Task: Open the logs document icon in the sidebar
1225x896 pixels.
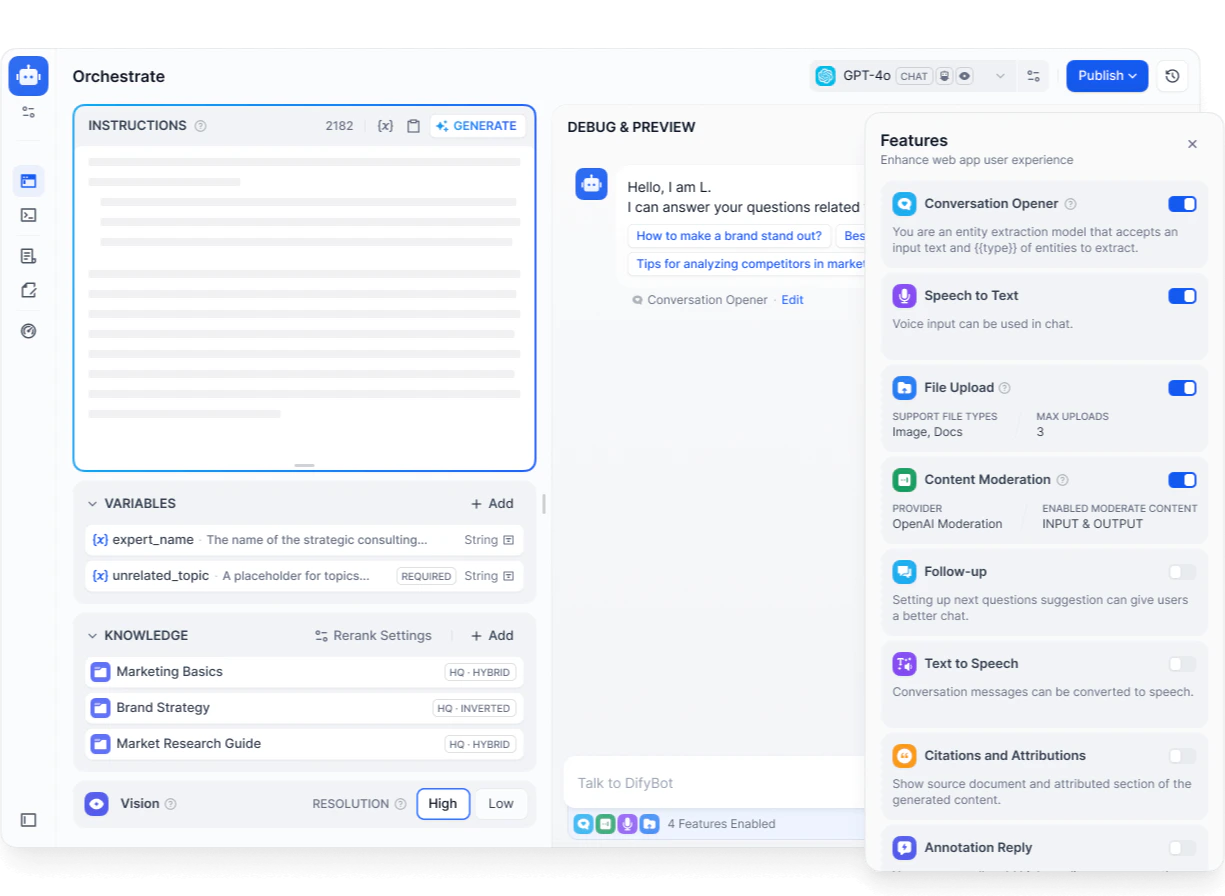Action: (x=28, y=255)
